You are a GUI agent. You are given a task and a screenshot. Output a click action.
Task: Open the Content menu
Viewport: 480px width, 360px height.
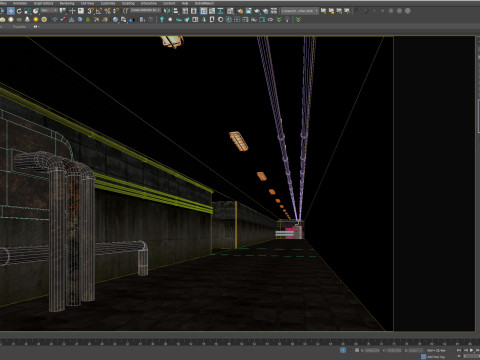pyautogui.click(x=169, y=3)
